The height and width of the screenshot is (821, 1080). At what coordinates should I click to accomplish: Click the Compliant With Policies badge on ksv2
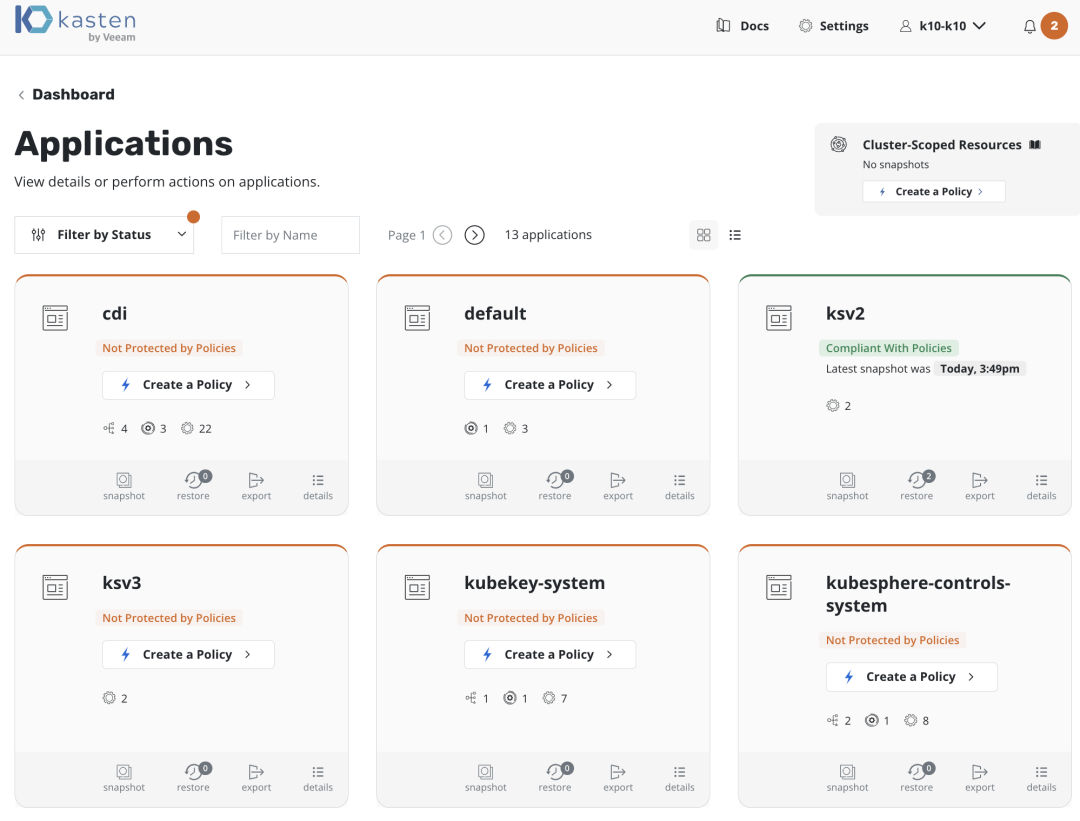[889, 349]
